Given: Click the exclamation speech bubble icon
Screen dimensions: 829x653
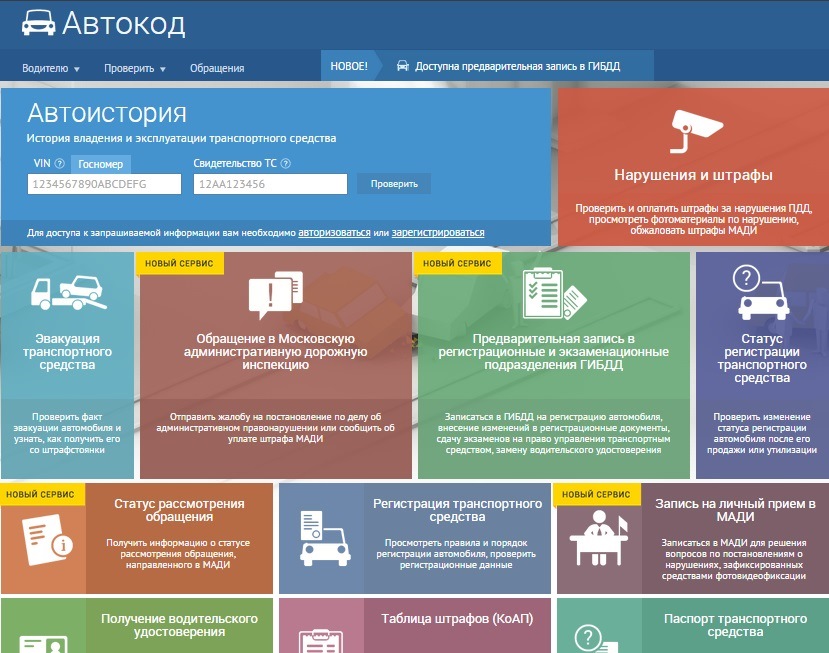Looking at the screenshot, I should pos(275,295).
